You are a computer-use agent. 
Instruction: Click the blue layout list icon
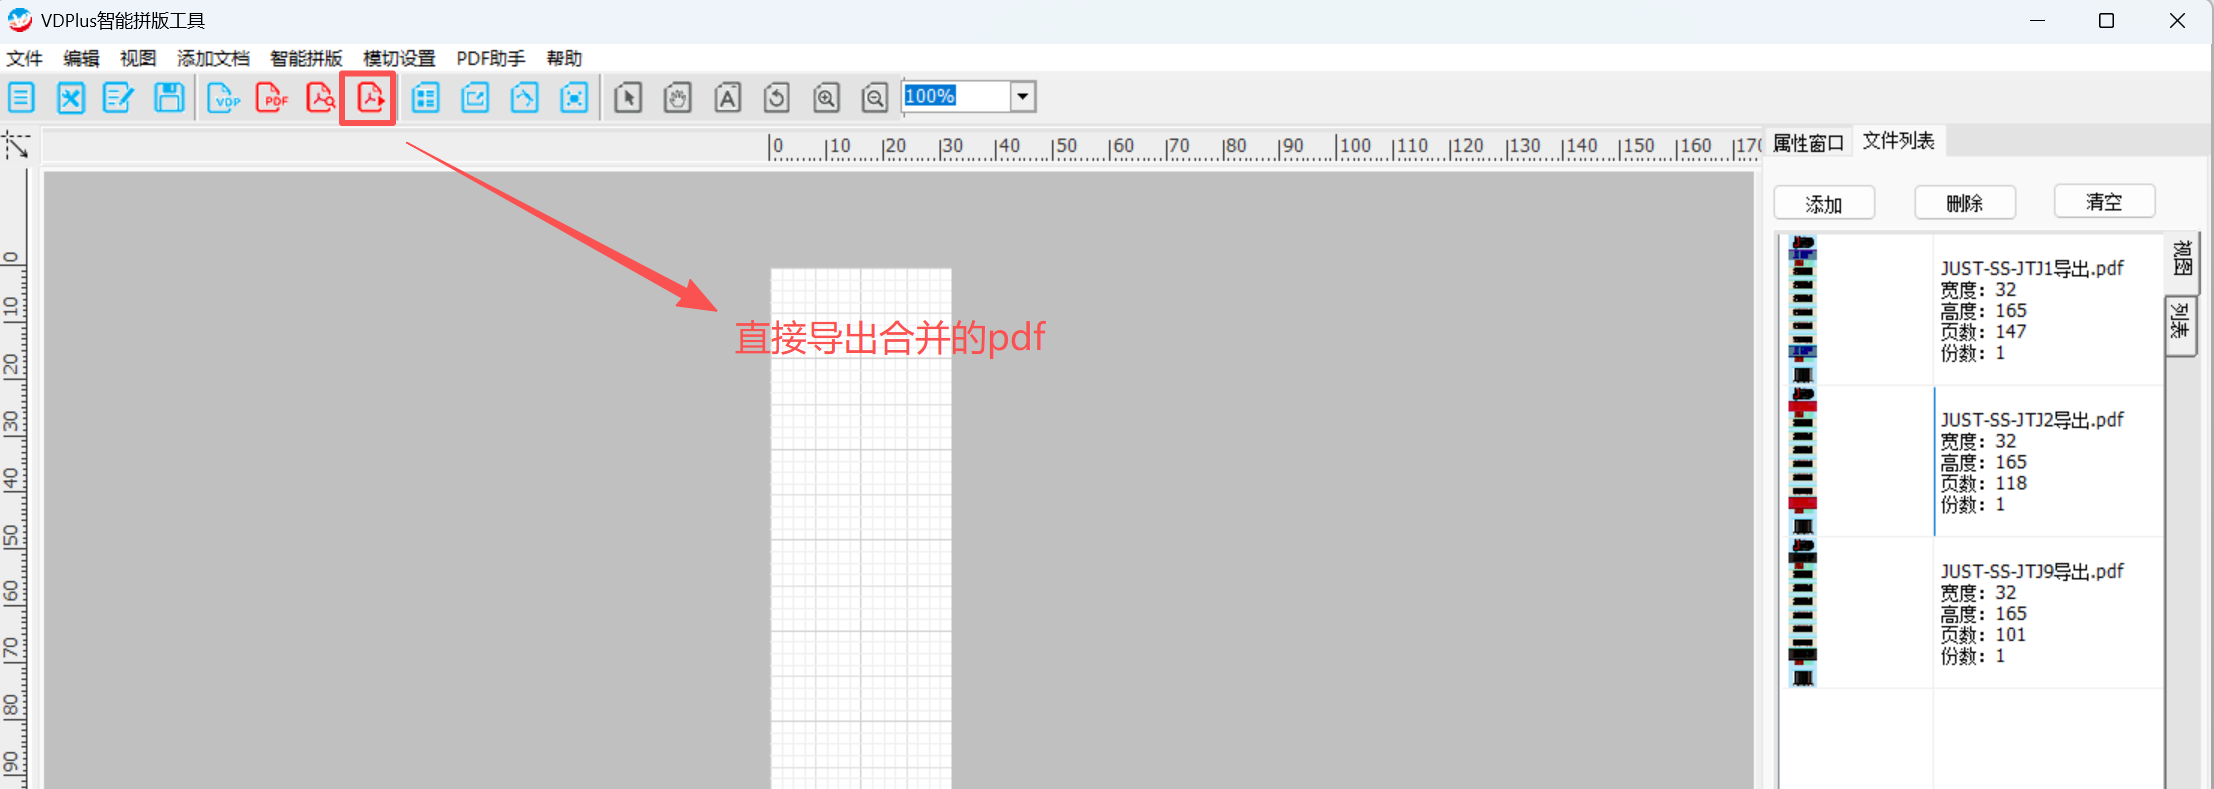click(x=425, y=98)
